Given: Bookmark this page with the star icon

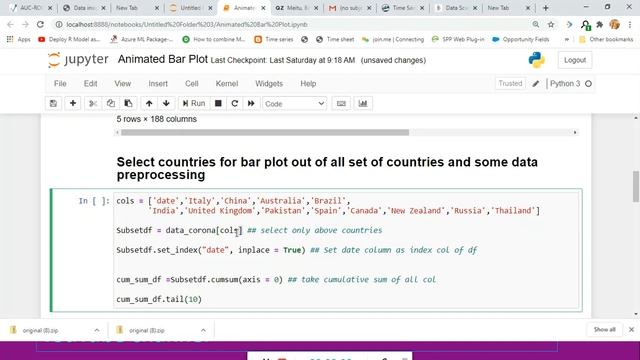Looking at the screenshot, I should point(551,25).
